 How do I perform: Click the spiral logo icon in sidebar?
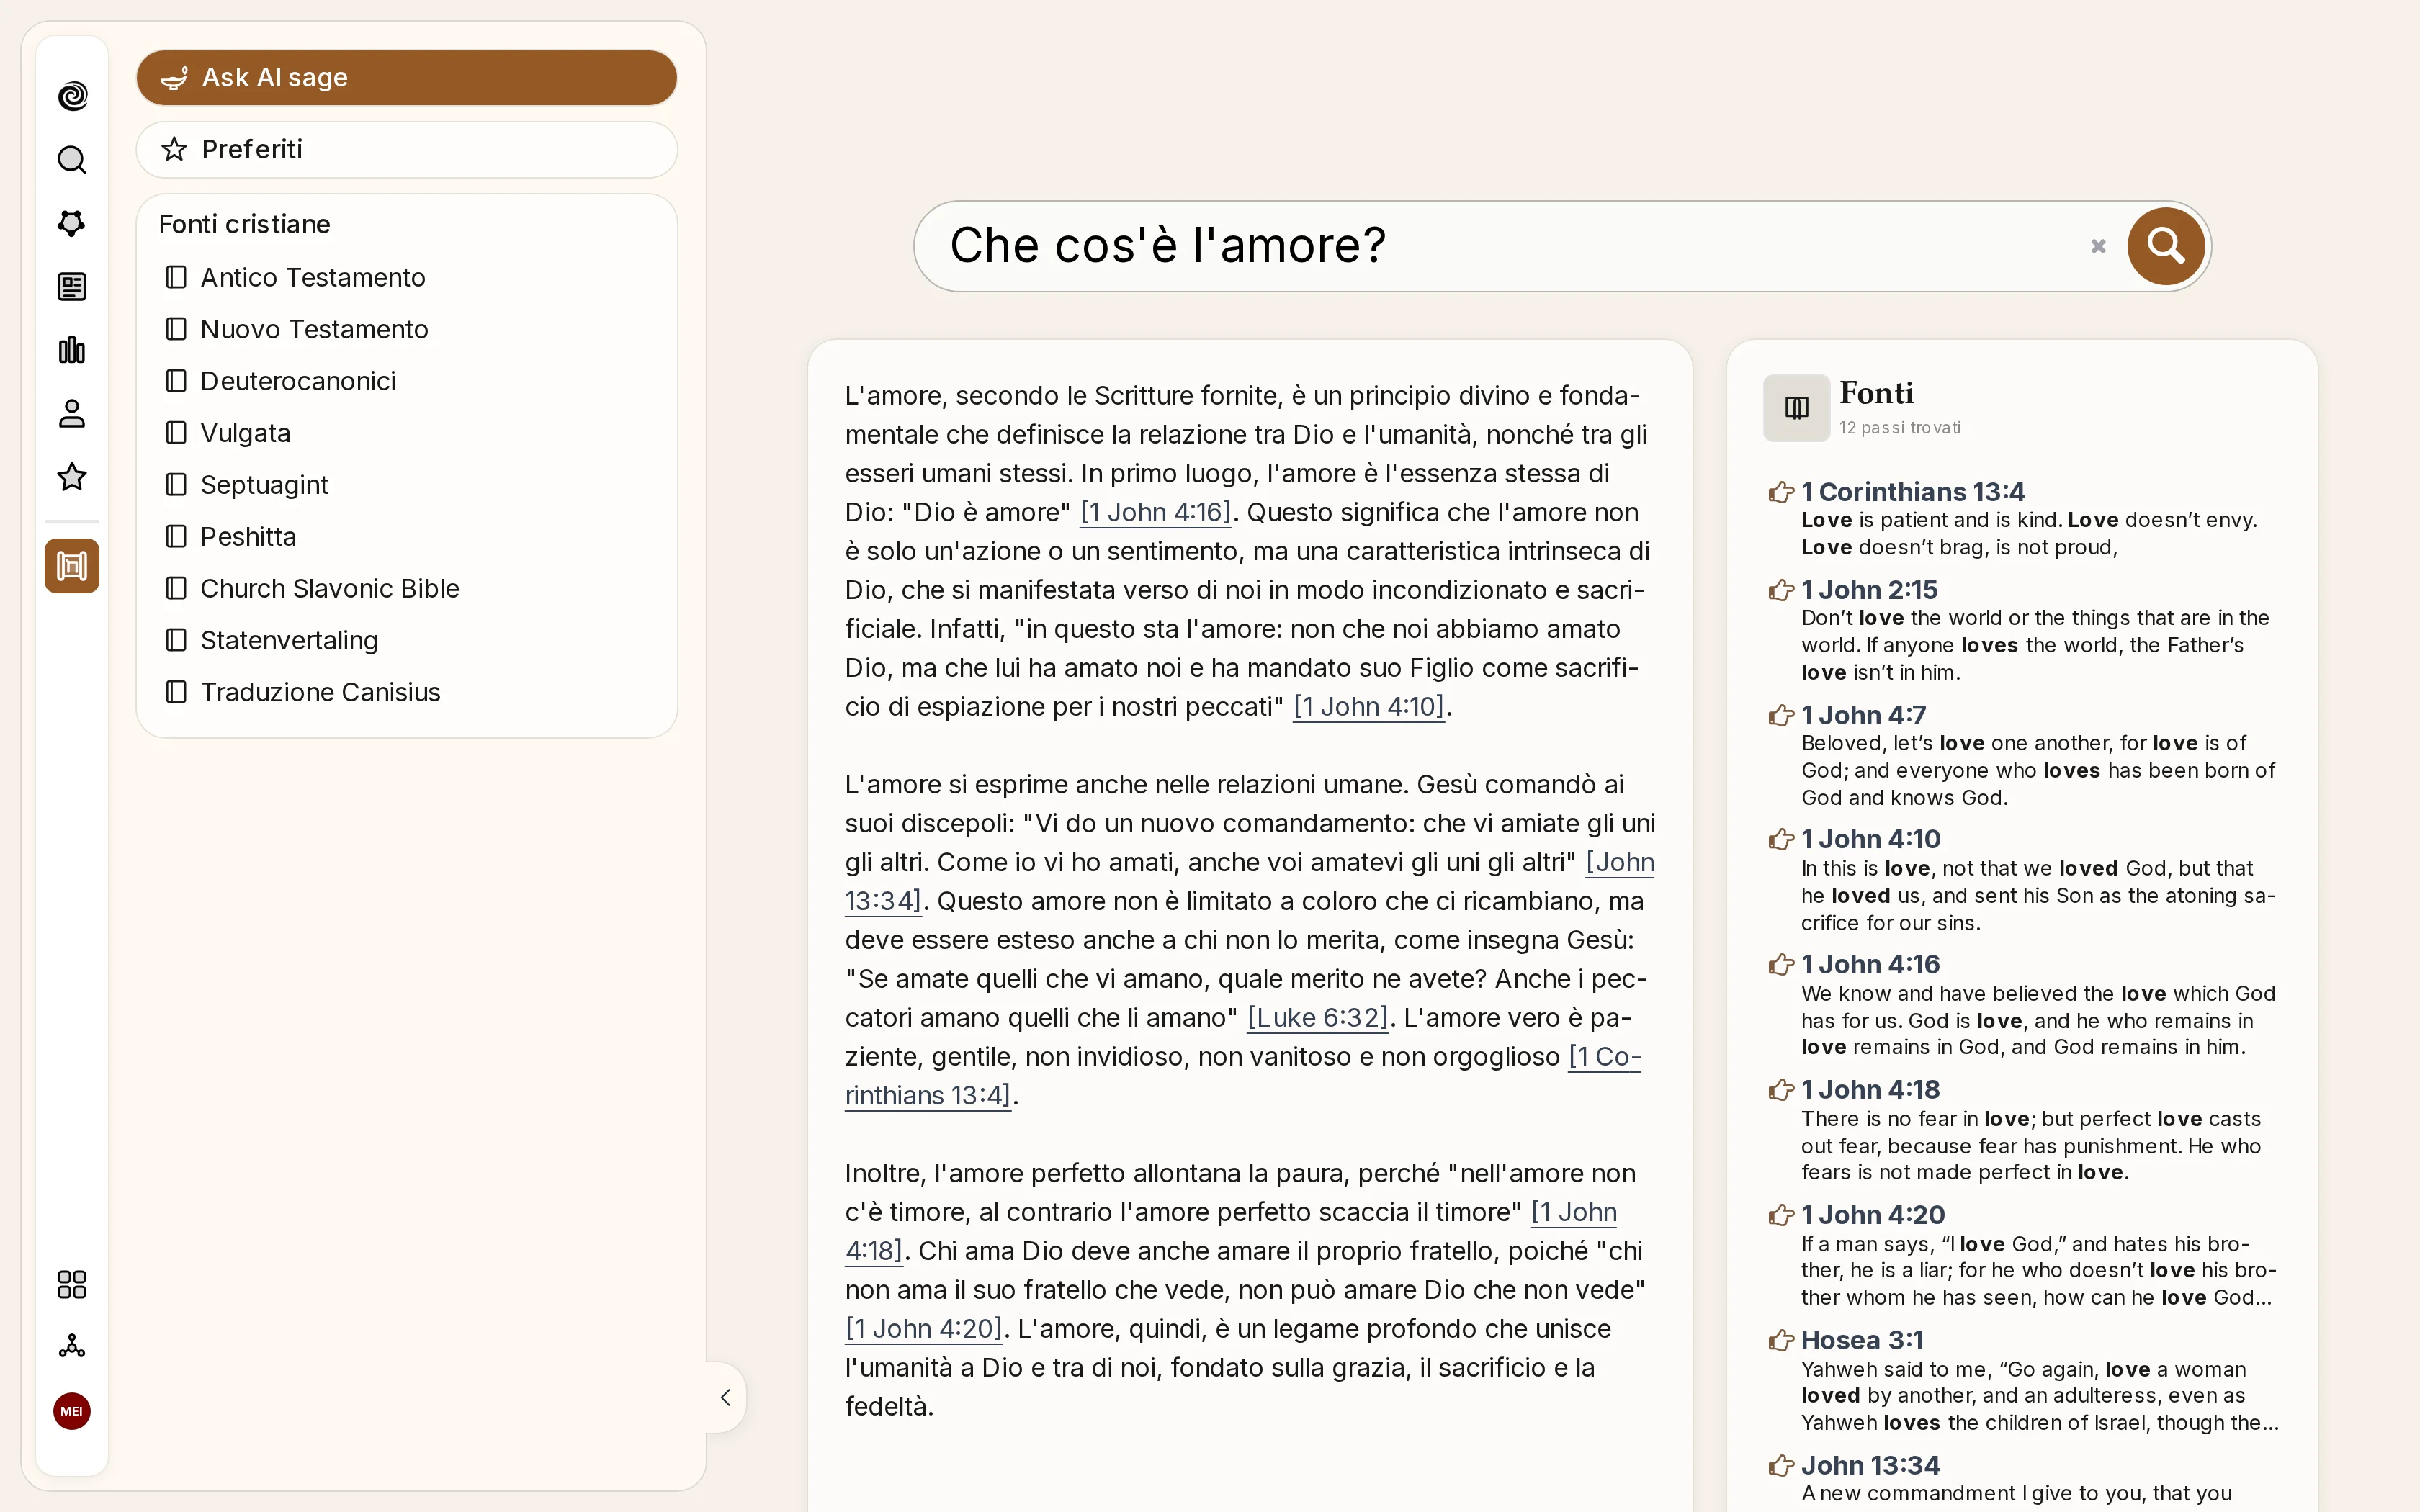click(x=72, y=96)
